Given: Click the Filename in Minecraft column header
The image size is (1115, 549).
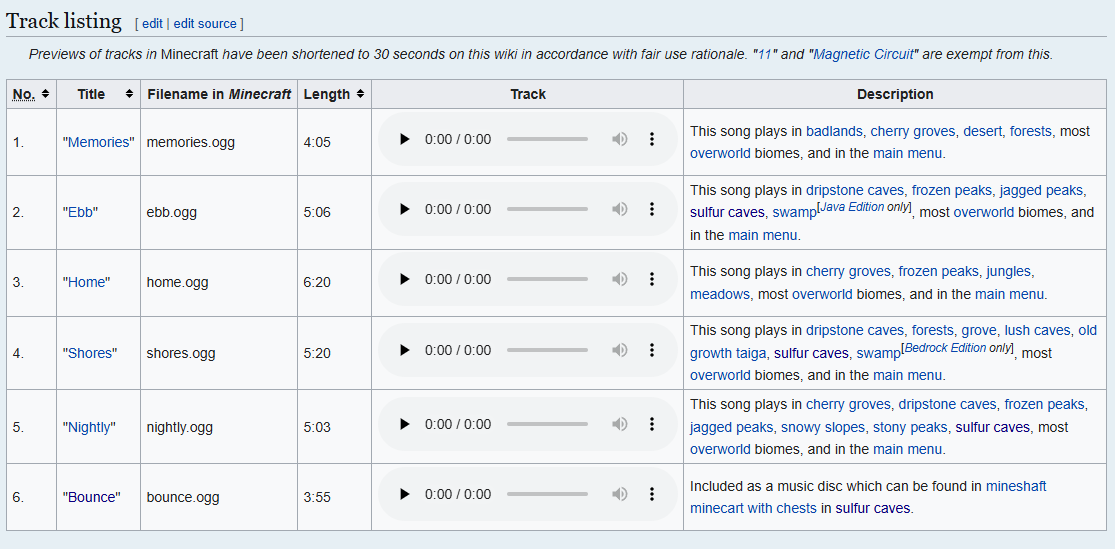Looking at the screenshot, I should click(219, 94).
